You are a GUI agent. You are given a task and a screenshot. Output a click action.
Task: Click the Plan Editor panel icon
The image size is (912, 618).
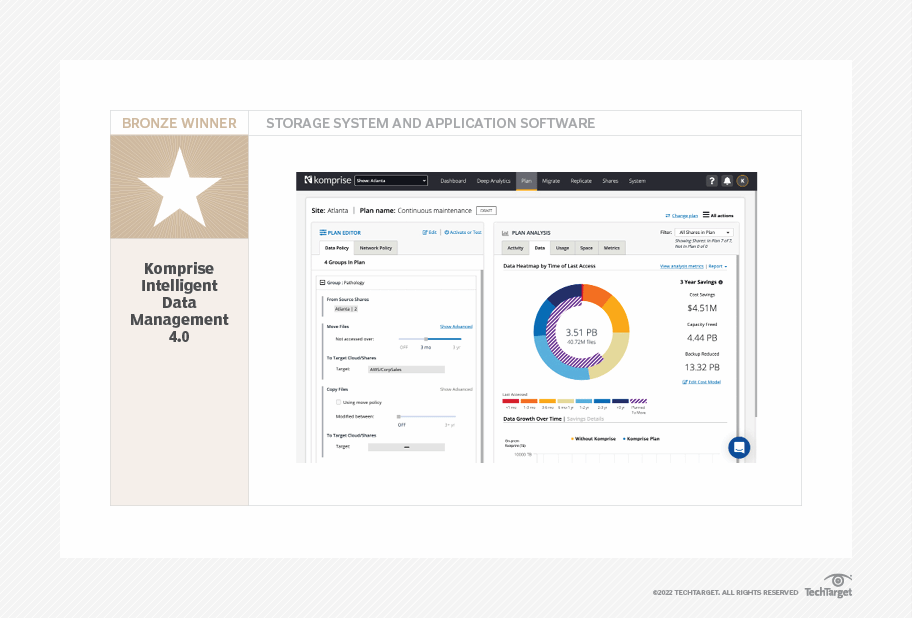point(321,233)
